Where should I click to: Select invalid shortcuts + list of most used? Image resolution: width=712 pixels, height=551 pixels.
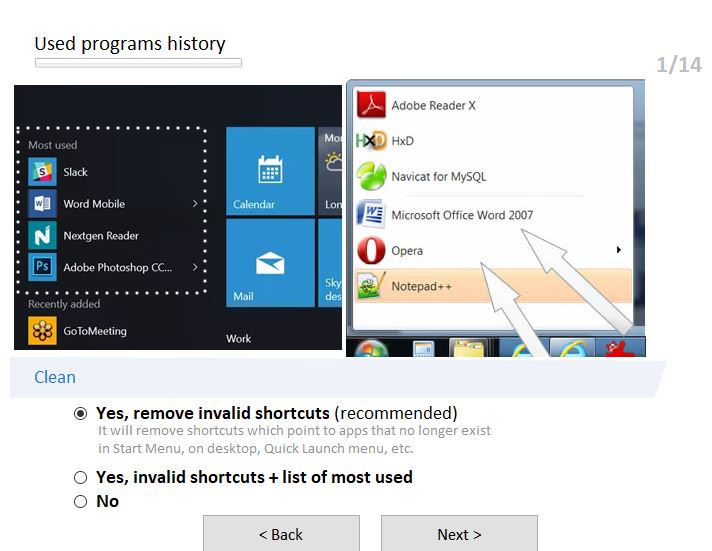coord(80,477)
